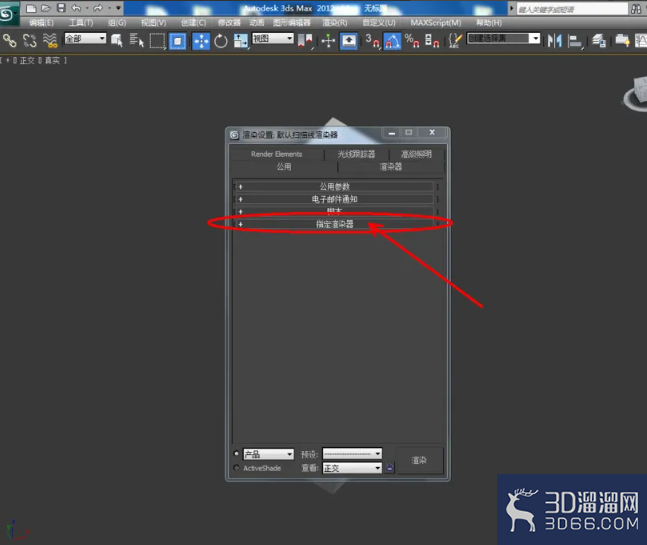This screenshot has height=545, width=647.
Task: Switch to the 光线跟踪器 tab
Action: tap(356, 154)
